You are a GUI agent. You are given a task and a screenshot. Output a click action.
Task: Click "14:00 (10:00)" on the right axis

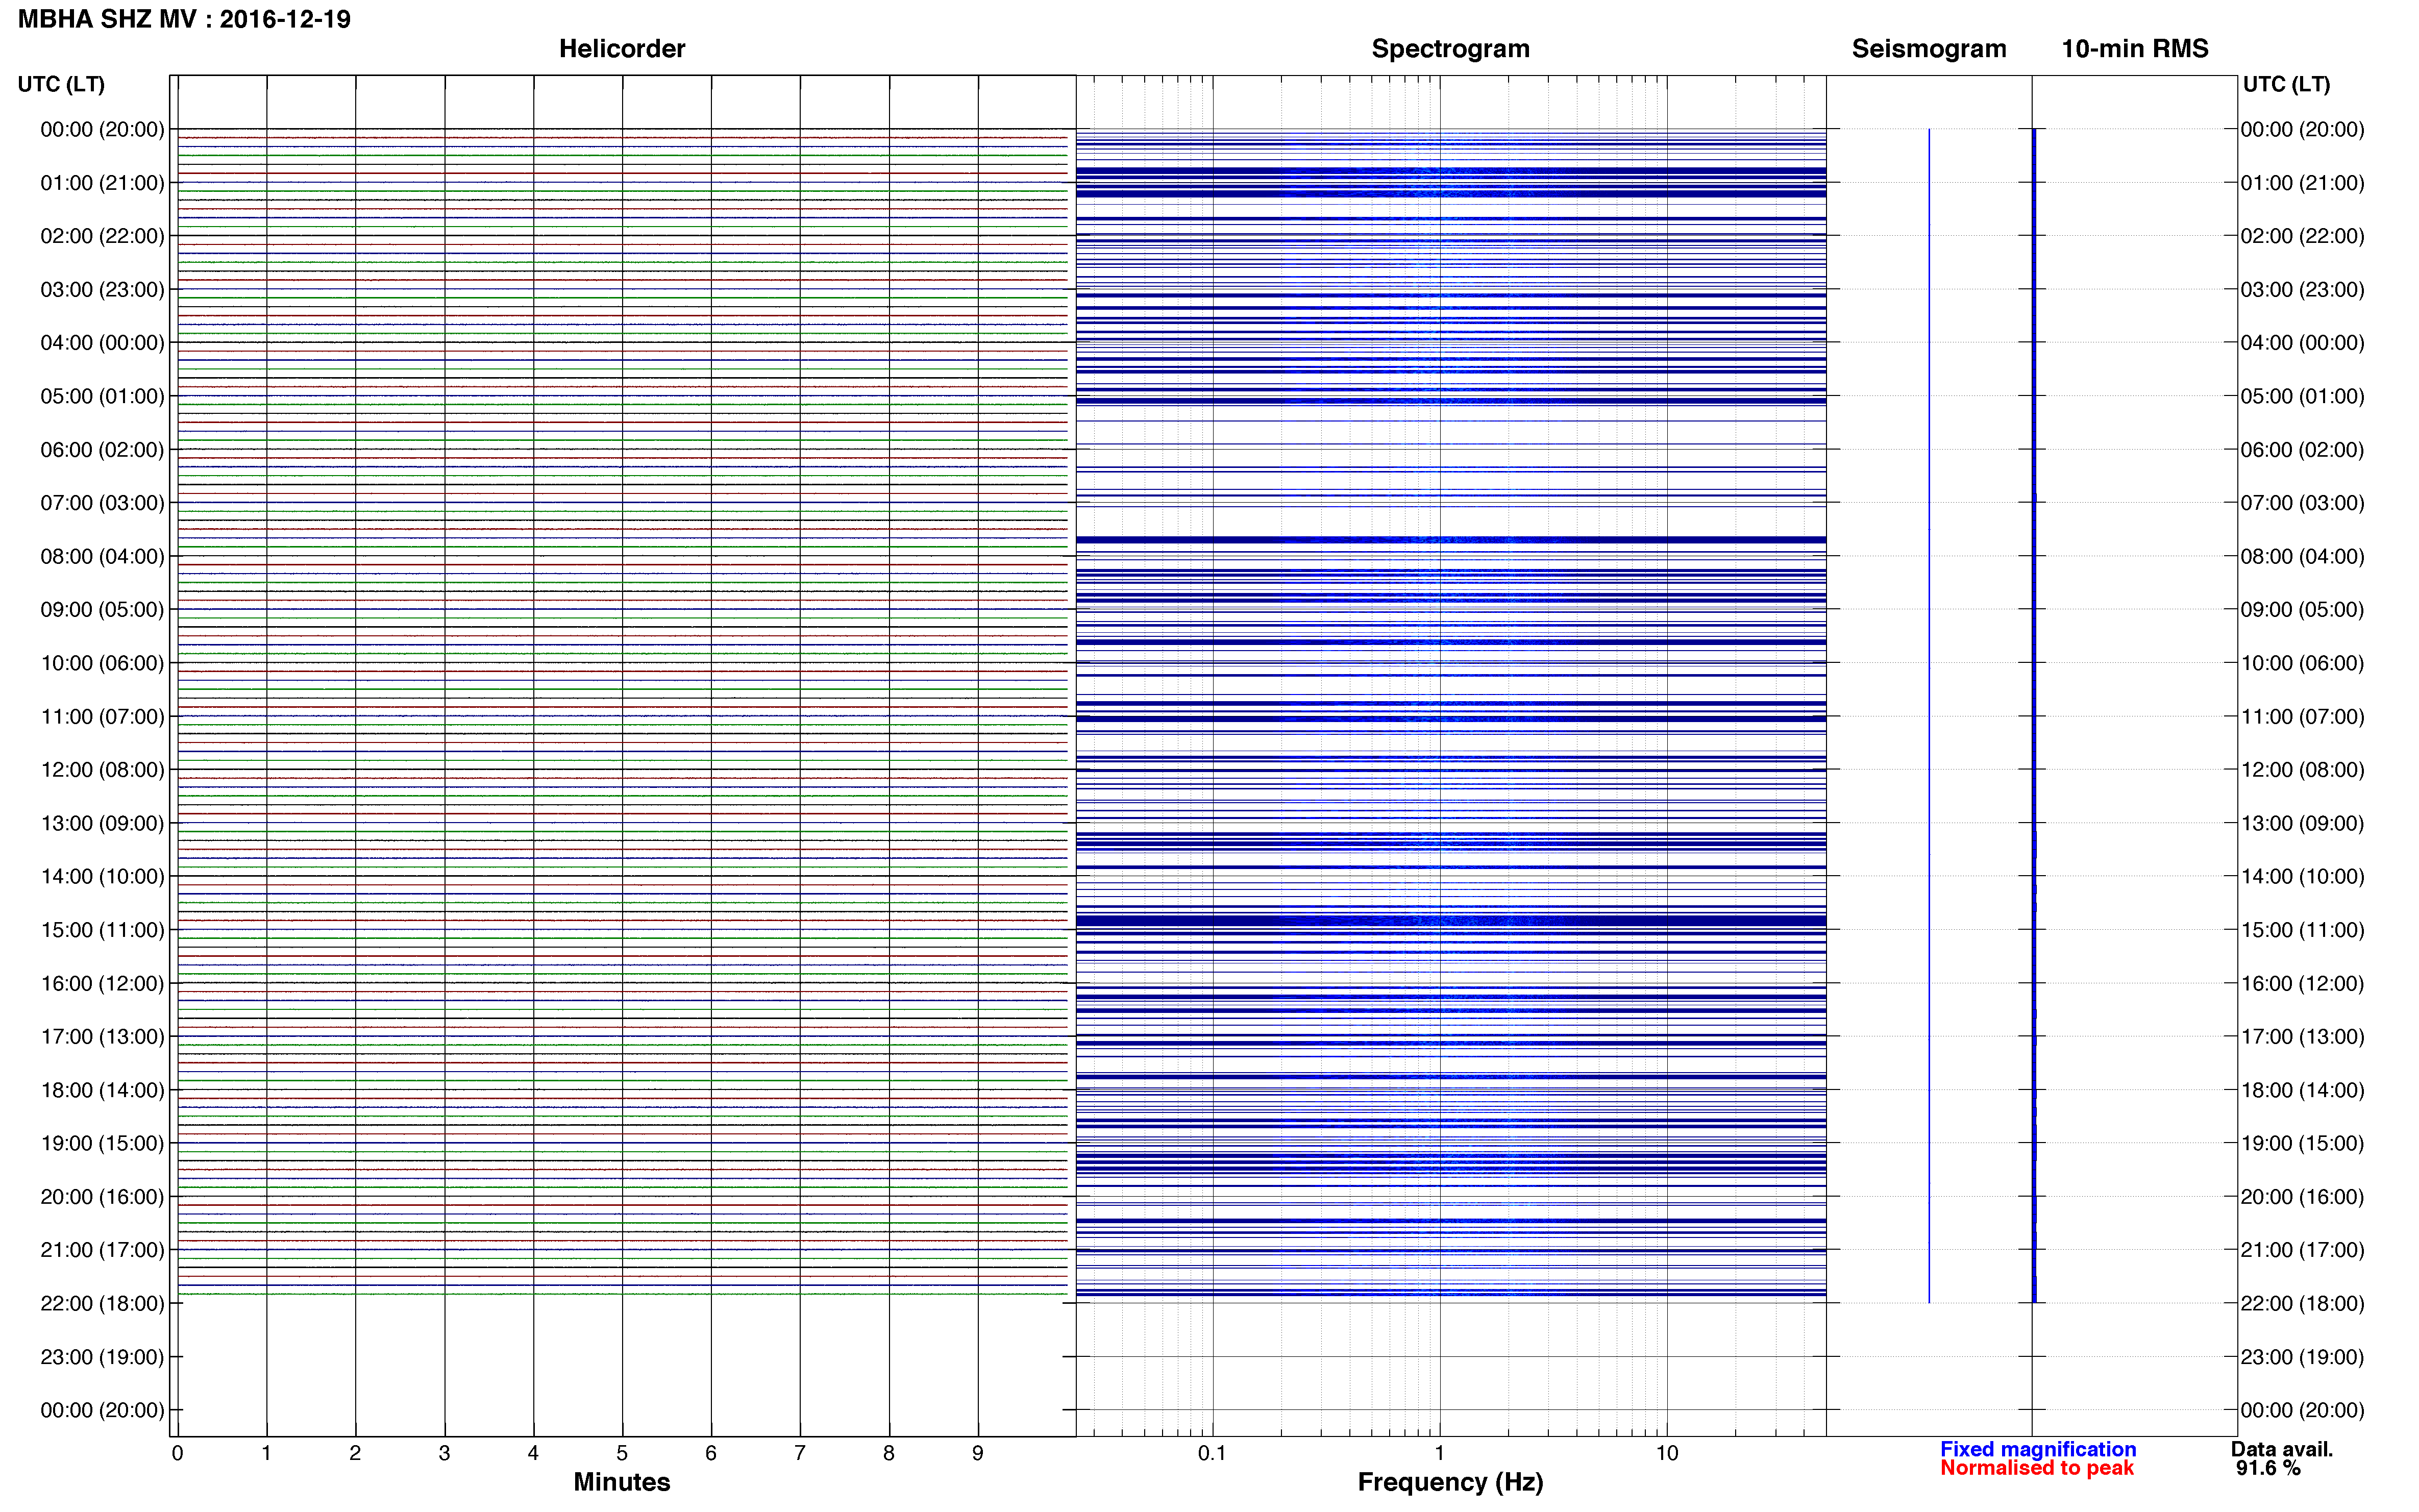coord(2302,876)
